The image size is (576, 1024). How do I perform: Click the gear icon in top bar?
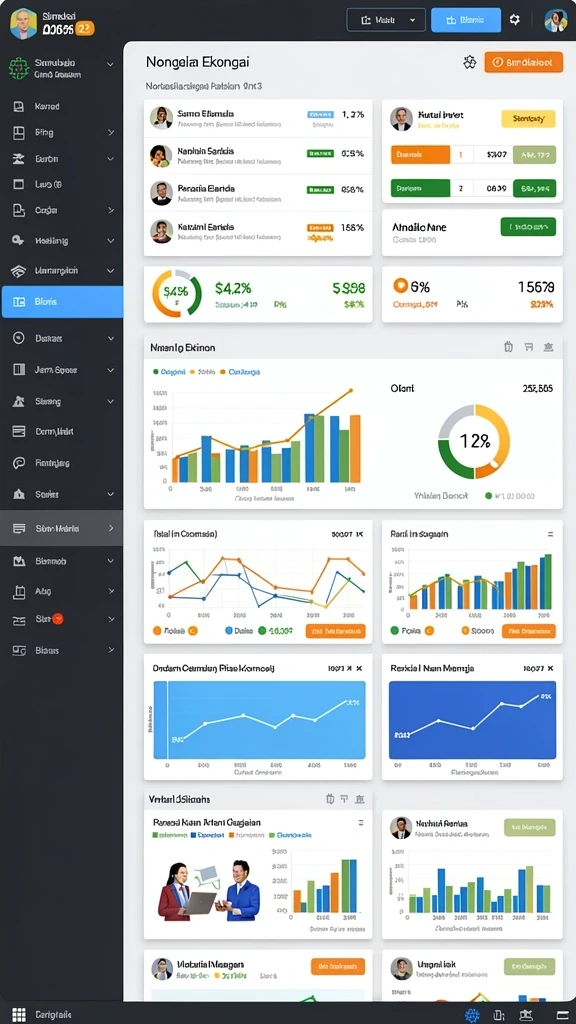click(515, 20)
